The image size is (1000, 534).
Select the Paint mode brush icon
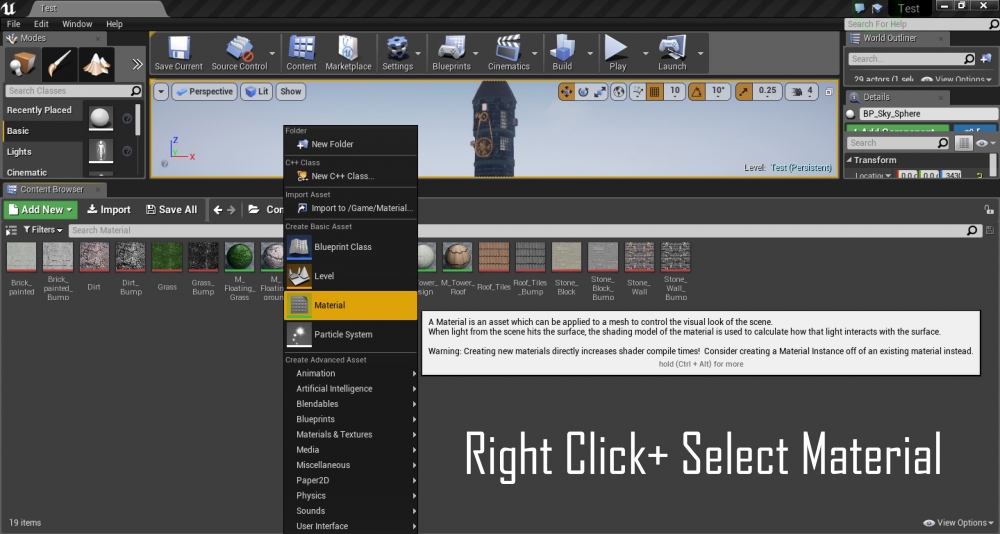pos(59,65)
